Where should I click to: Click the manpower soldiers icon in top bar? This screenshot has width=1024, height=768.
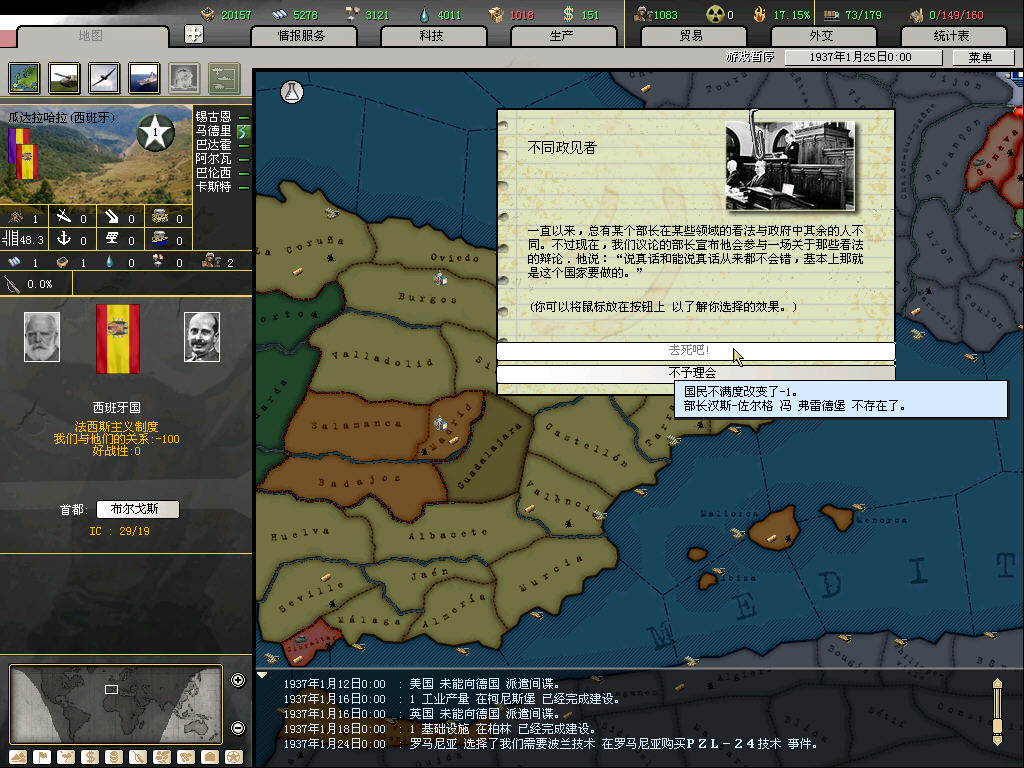tap(643, 14)
